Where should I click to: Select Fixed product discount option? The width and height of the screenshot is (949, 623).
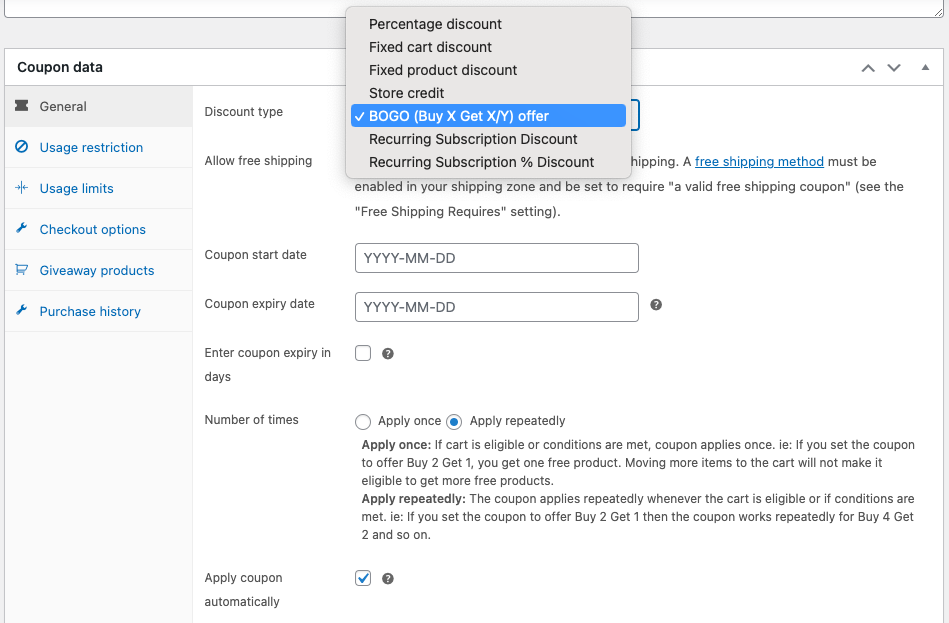488,70
